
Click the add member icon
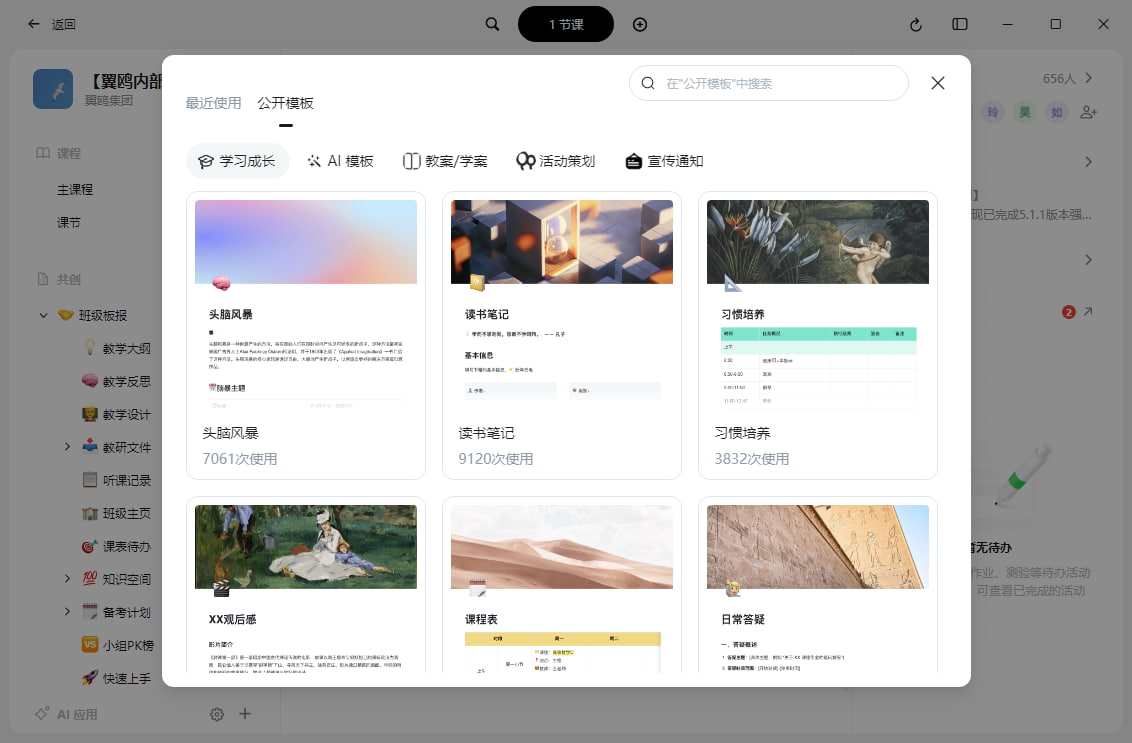pyautogui.click(x=1089, y=112)
